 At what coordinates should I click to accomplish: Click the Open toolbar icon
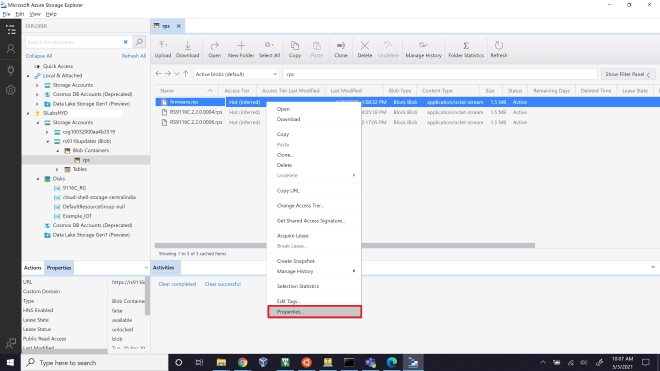[214, 49]
